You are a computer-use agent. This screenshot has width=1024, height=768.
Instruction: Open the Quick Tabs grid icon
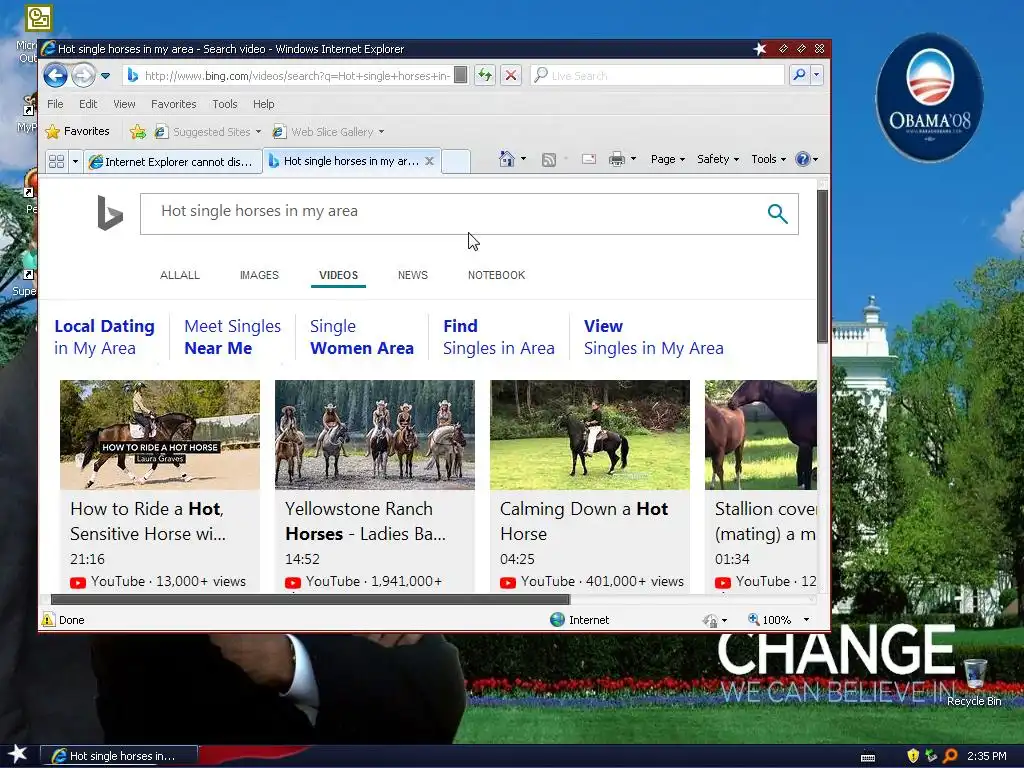[x=57, y=161]
